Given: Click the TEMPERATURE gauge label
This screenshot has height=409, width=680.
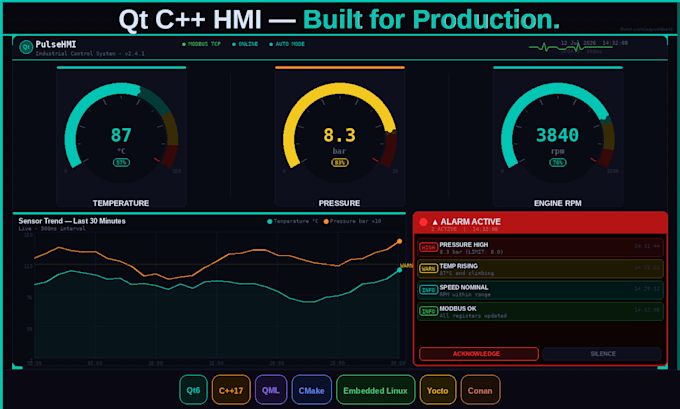Looking at the screenshot, I should (x=121, y=203).
